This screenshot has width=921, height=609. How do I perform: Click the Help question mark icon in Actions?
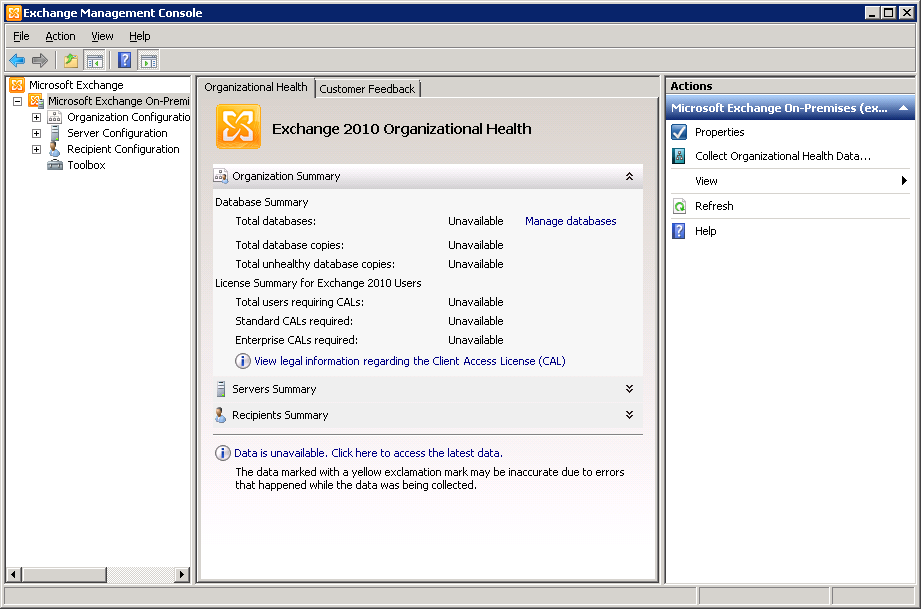[x=679, y=231]
